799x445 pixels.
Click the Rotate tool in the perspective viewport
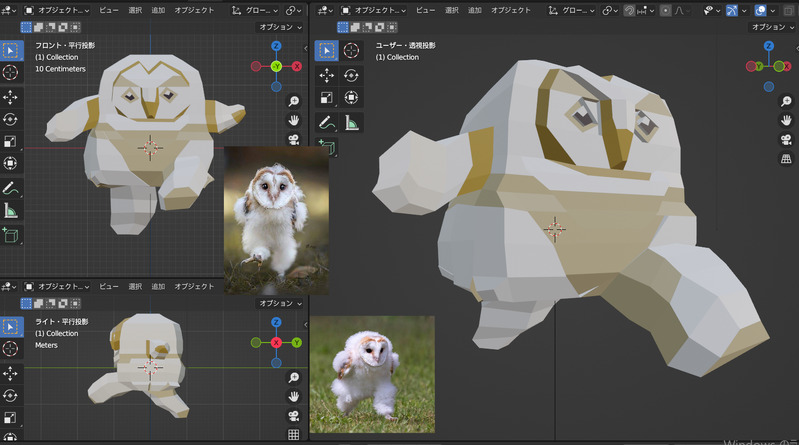pos(351,75)
